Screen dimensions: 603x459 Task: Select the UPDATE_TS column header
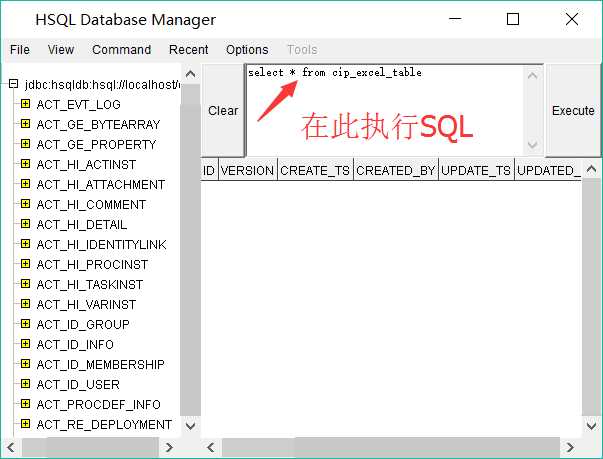(x=476, y=170)
